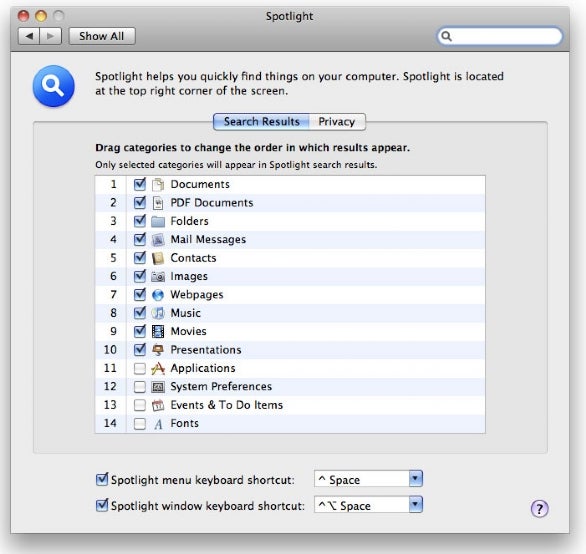Viewport: 586px width, 554px height.
Task: Select the Mail Messages row label
Action: click(x=208, y=240)
